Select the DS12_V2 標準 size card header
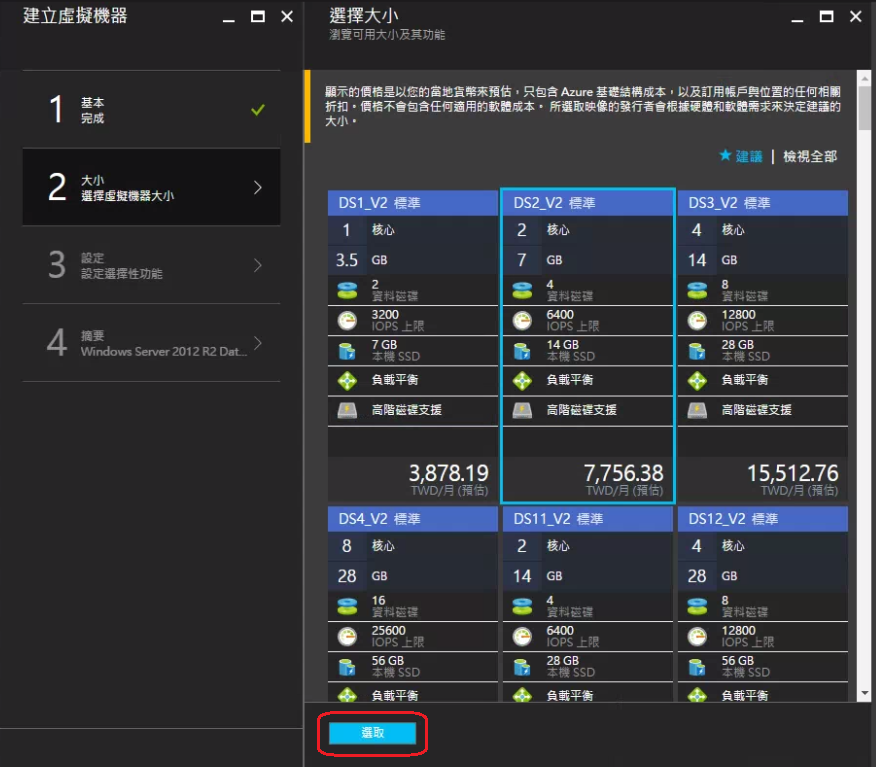The height and width of the screenshot is (767, 876). coord(763,519)
